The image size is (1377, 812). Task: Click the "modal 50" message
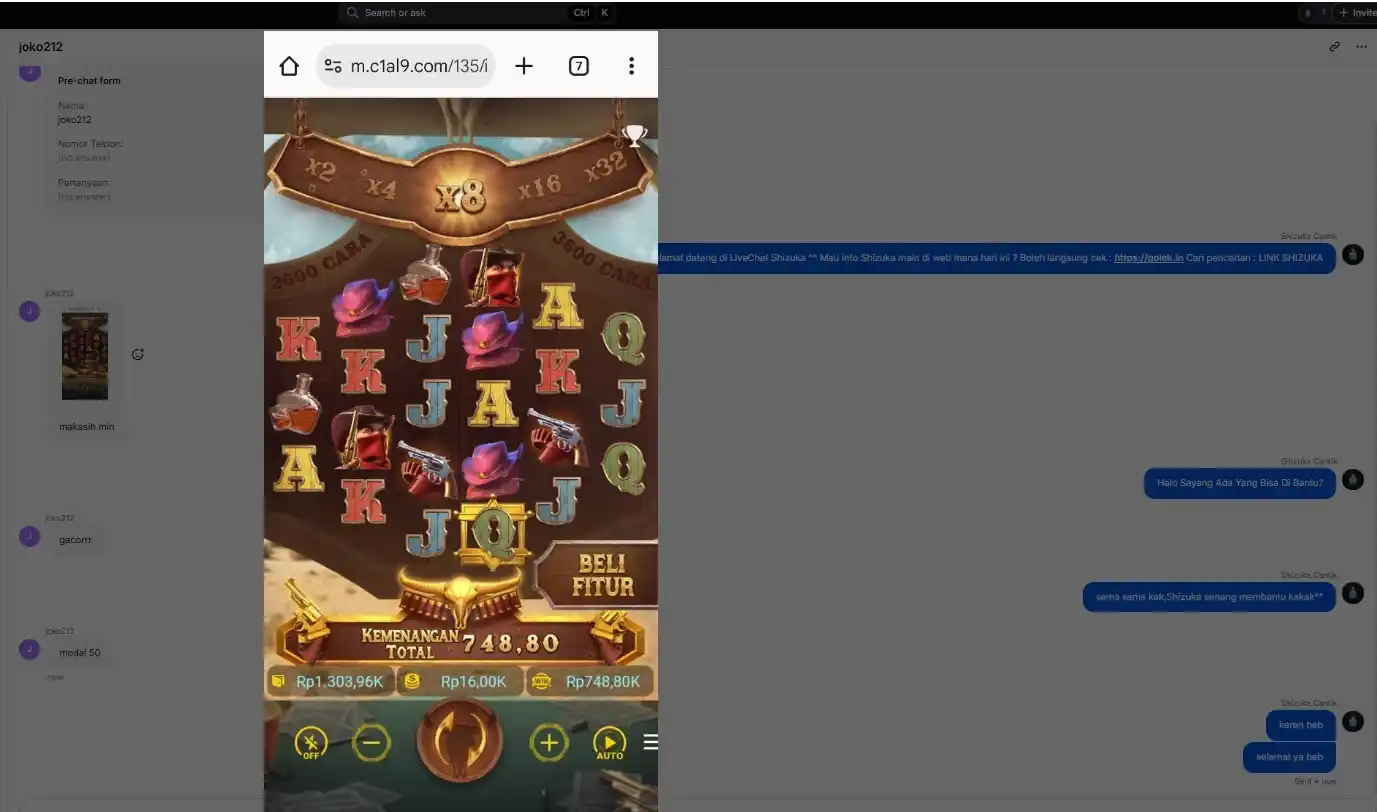(x=79, y=653)
